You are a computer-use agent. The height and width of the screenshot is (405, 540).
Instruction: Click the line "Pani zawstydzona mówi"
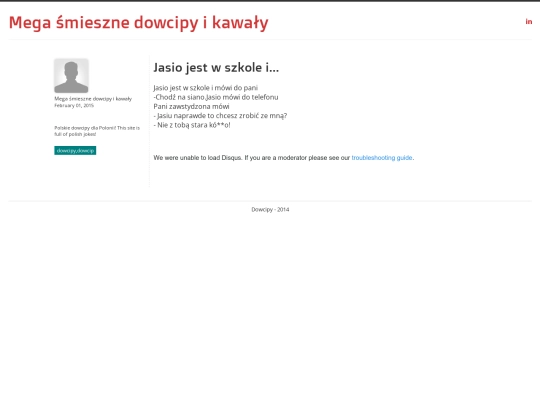(x=191, y=106)
